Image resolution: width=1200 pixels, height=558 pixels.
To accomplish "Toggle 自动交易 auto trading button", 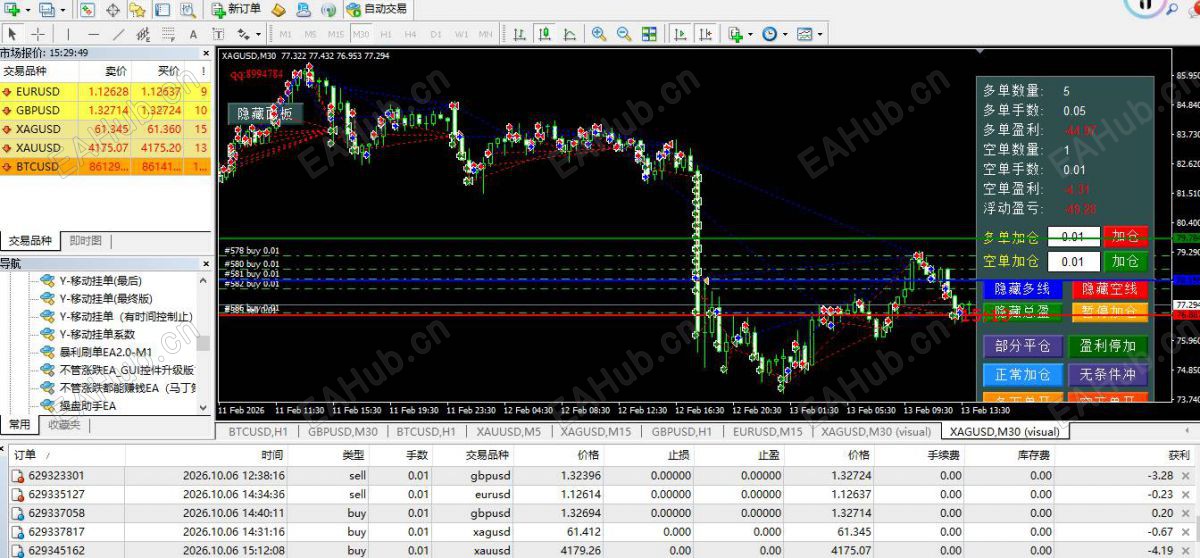I will pos(376,9).
